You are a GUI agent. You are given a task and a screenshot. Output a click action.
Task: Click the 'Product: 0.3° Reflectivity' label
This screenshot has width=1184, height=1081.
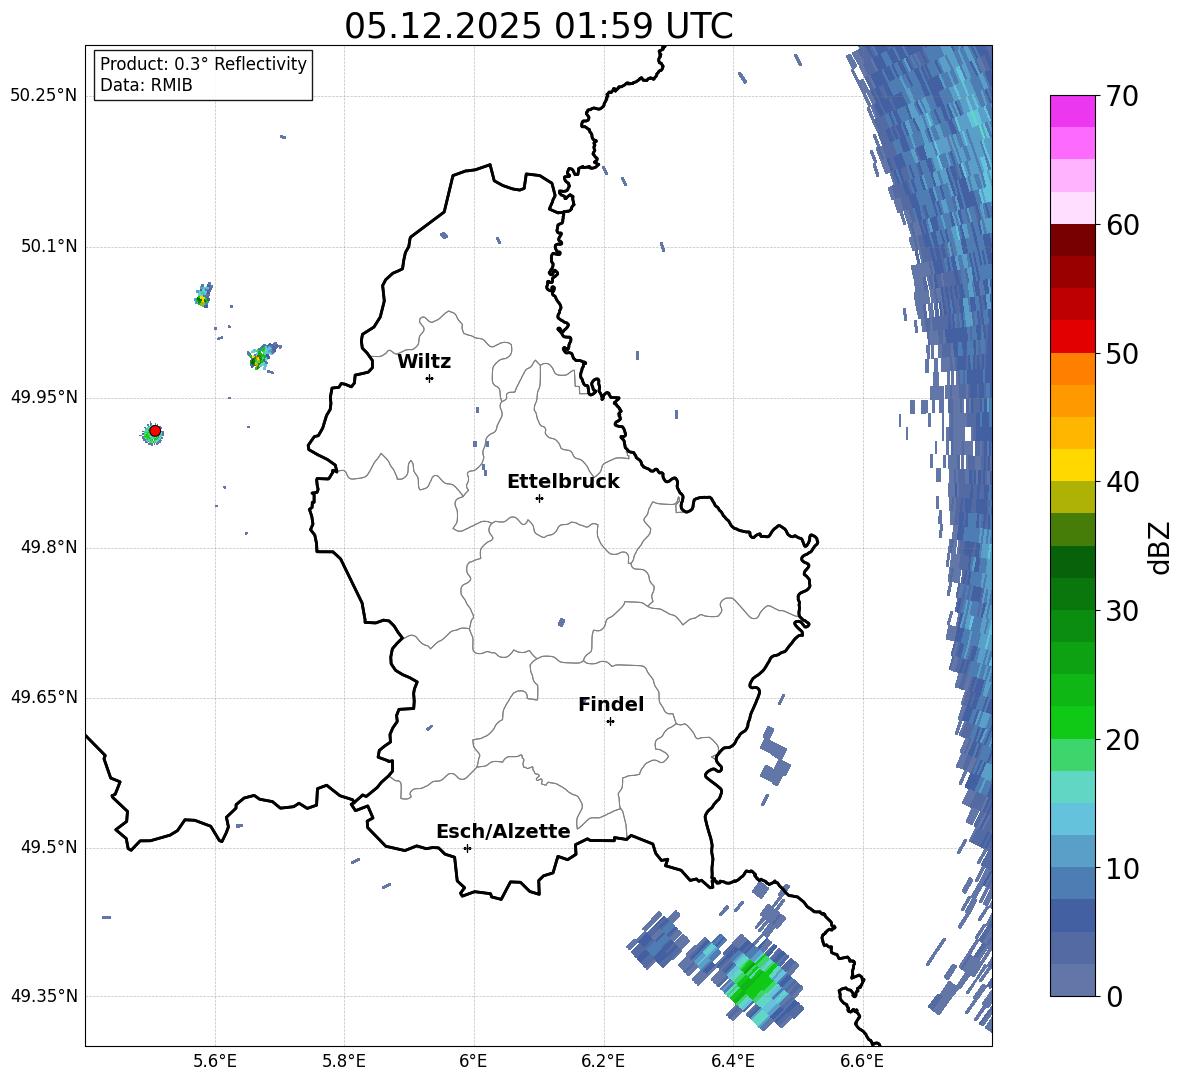tap(203, 63)
